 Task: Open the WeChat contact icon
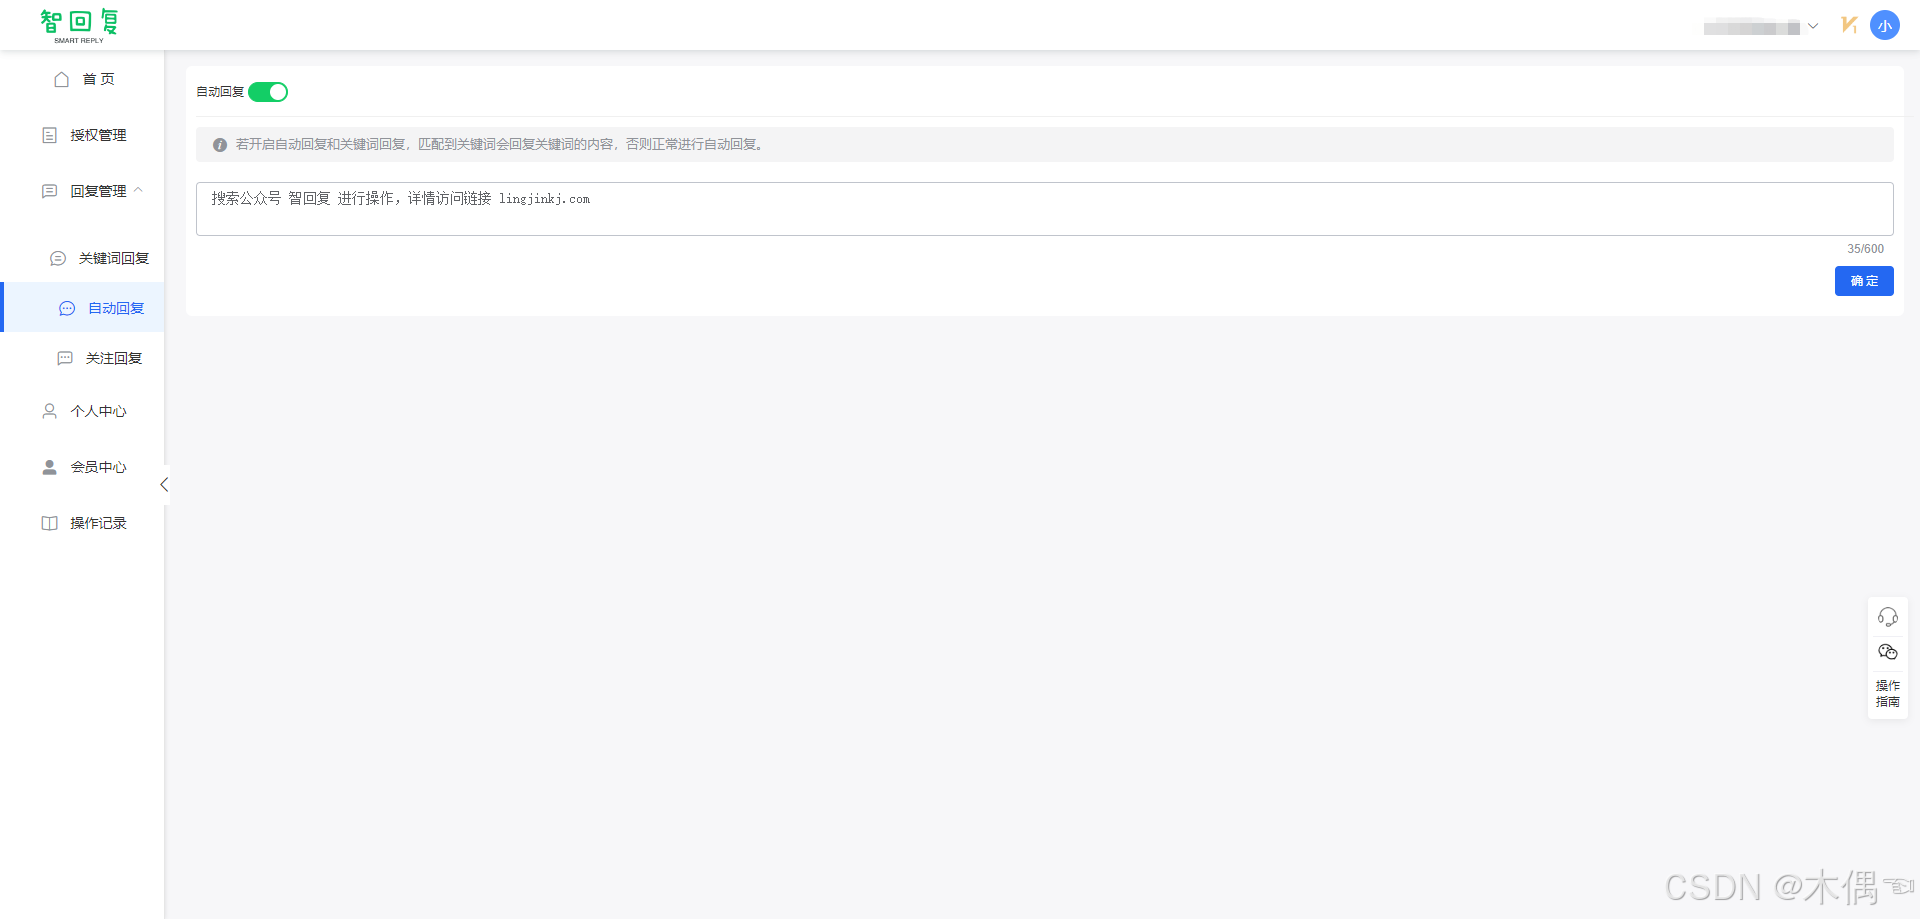pyautogui.click(x=1888, y=652)
